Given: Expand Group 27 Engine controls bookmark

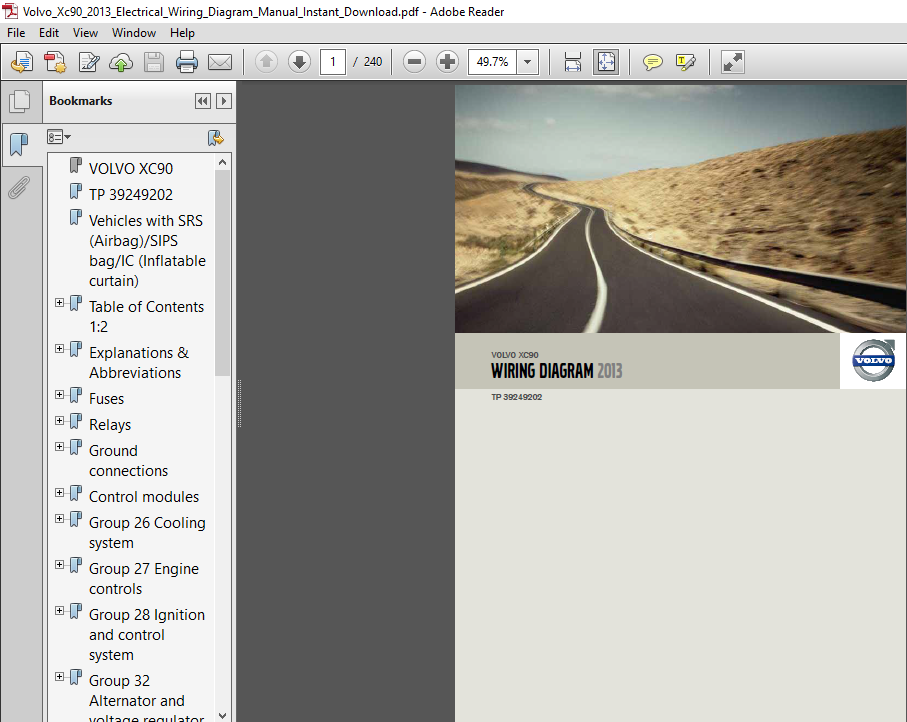Looking at the screenshot, I should click(x=59, y=565).
